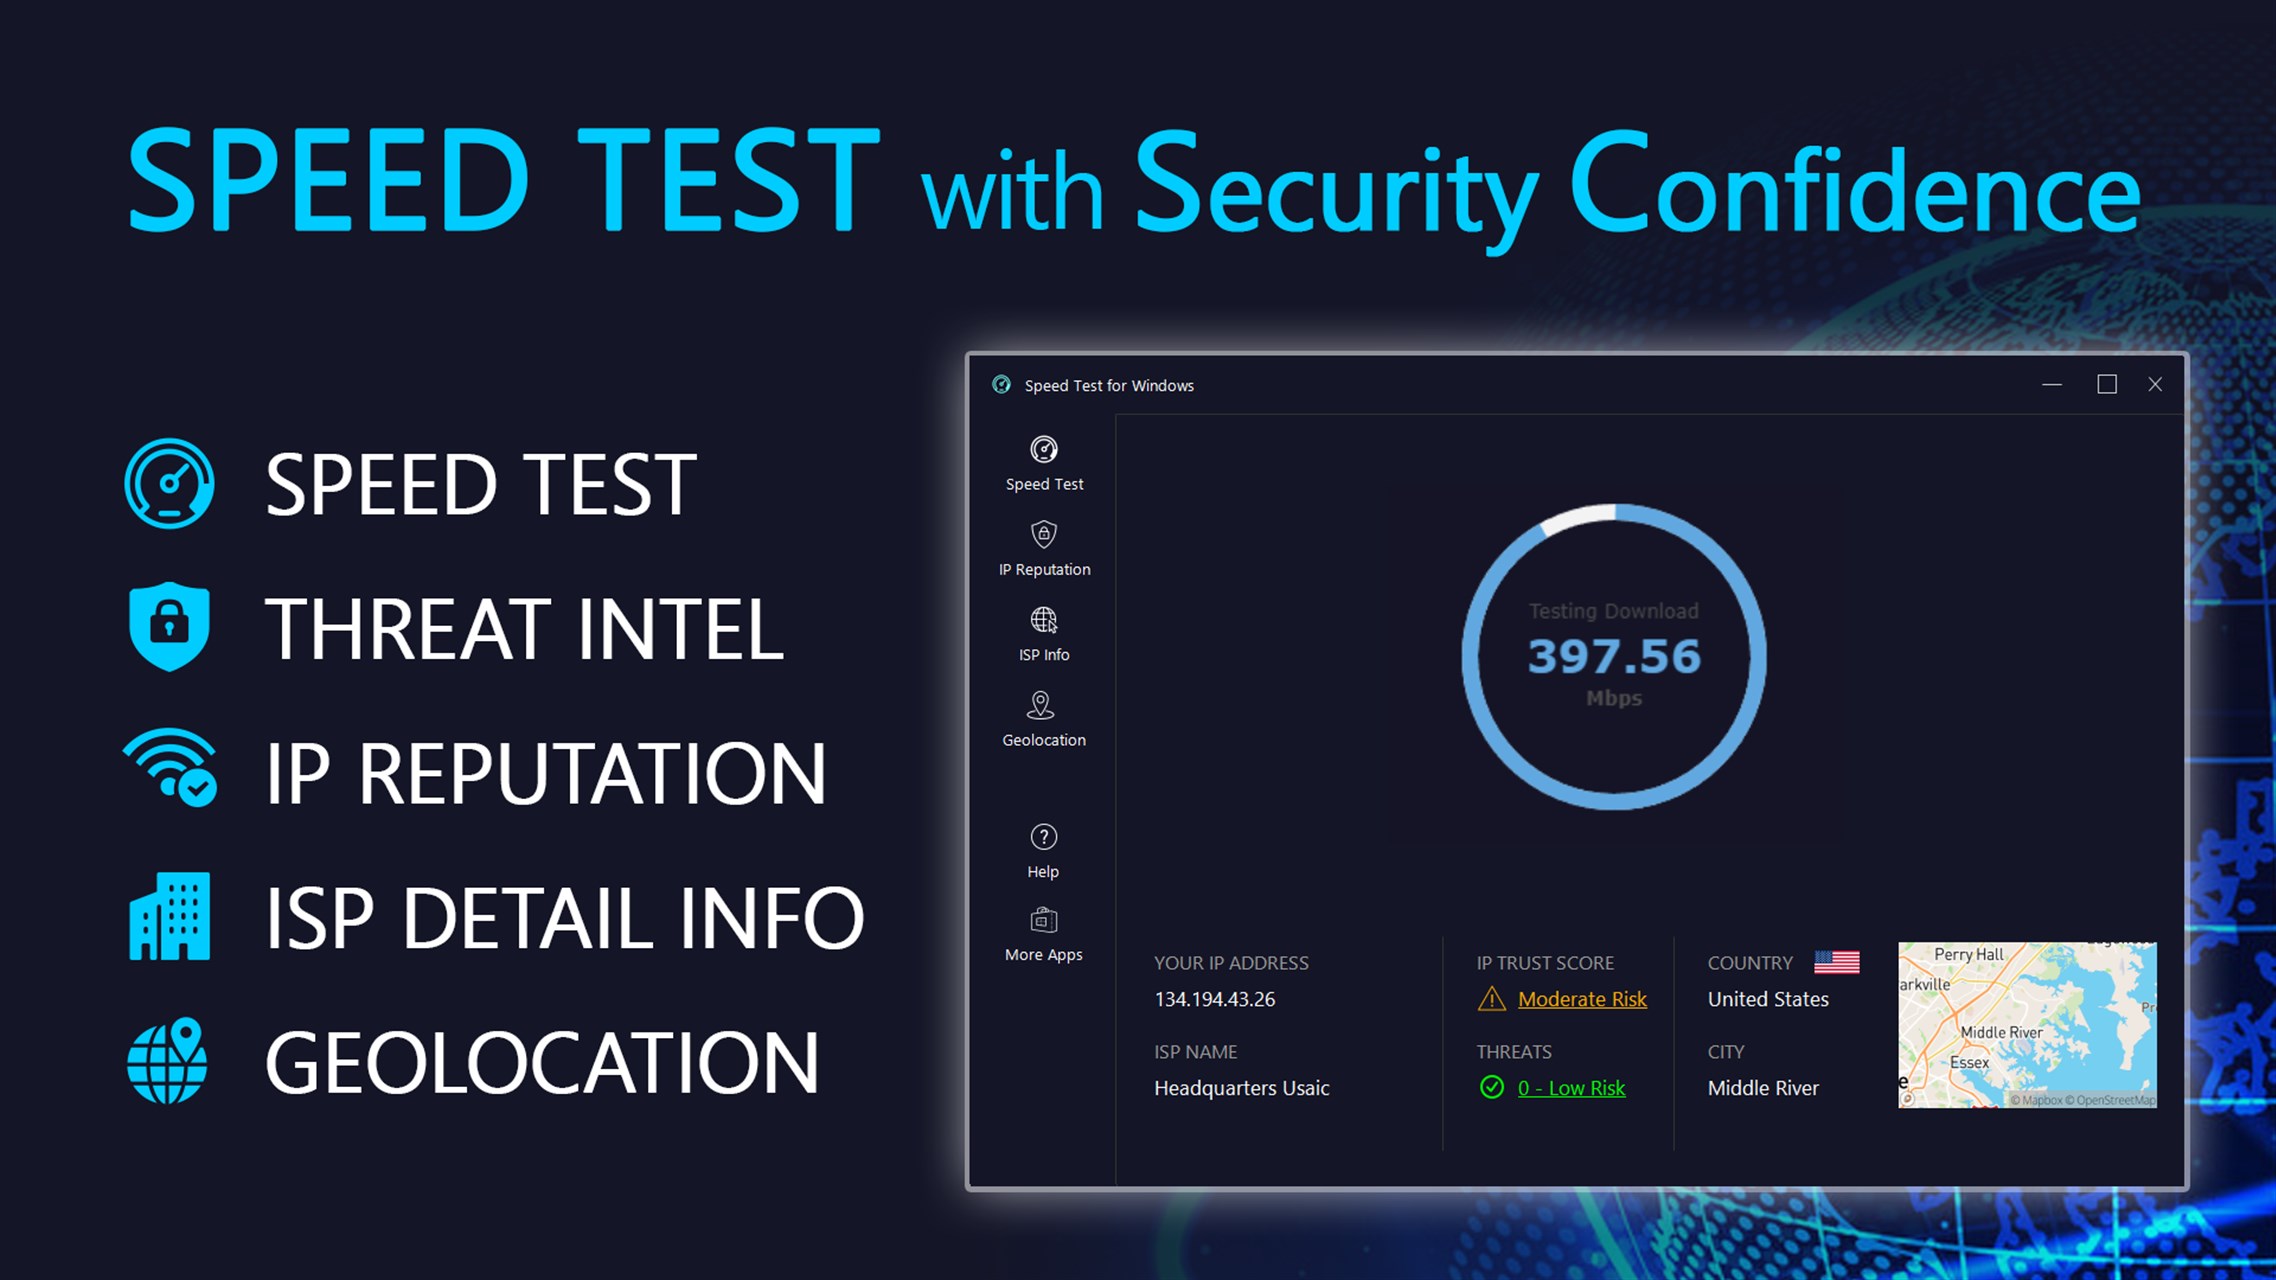Click the app logo in title bar

tap(1001, 385)
